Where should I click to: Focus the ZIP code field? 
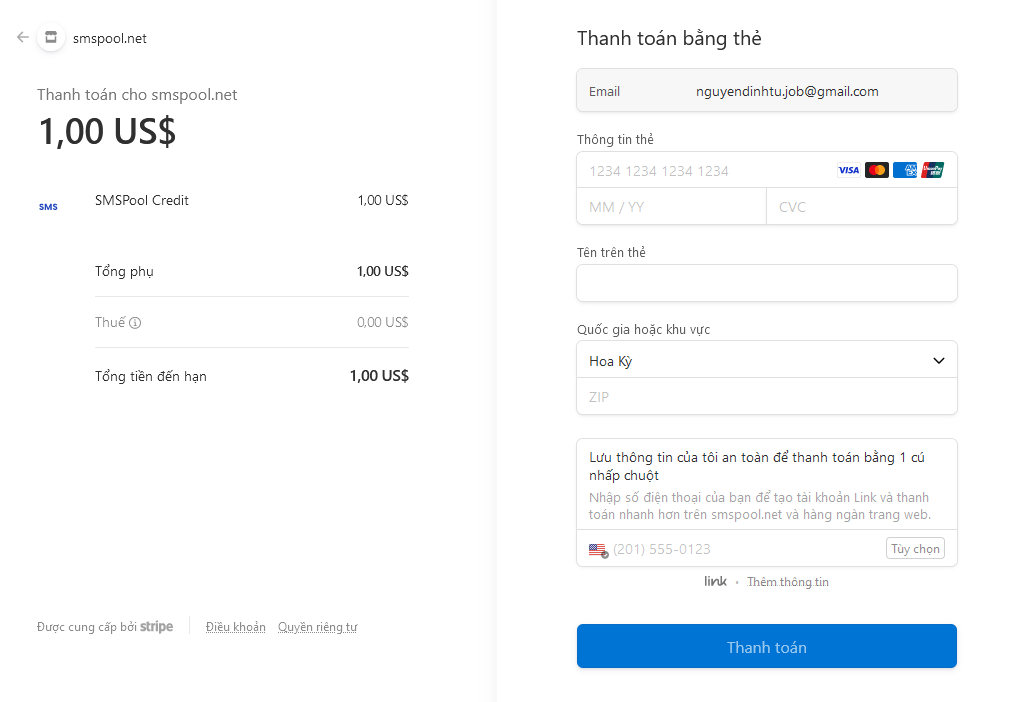[767, 396]
